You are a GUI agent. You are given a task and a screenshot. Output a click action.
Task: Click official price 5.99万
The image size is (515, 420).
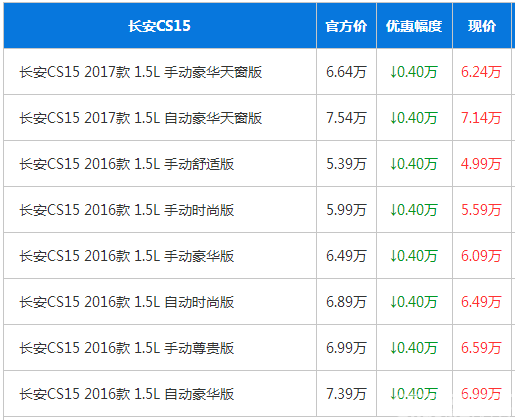(x=346, y=210)
